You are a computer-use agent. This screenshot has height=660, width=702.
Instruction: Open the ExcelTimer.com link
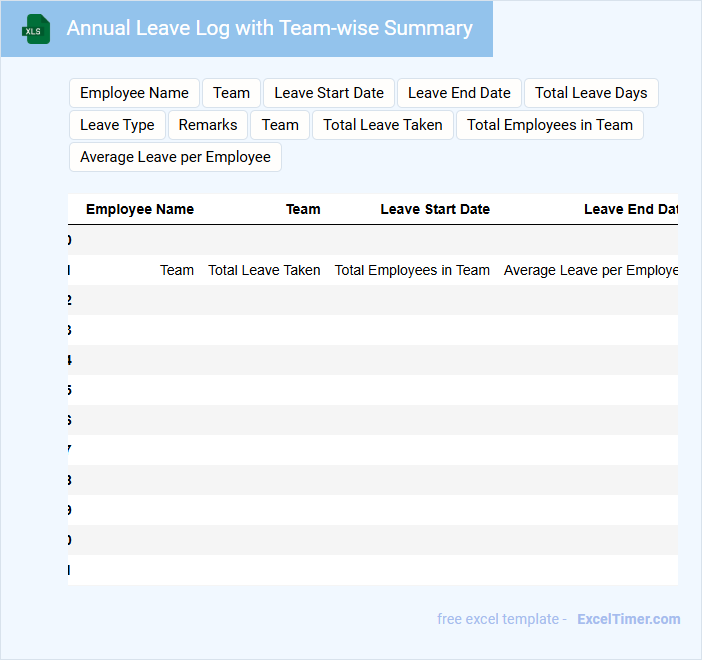pos(629,619)
